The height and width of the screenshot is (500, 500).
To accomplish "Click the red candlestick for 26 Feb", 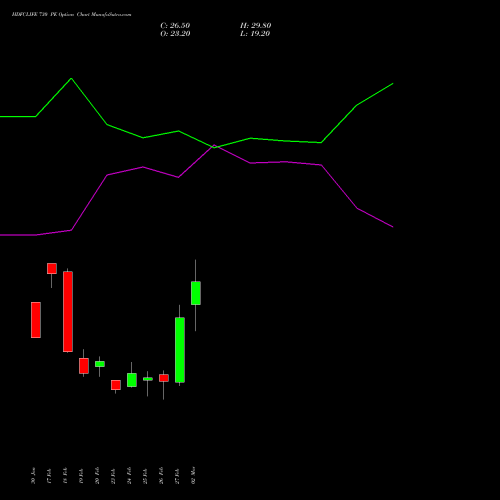I will click(x=164, y=378).
